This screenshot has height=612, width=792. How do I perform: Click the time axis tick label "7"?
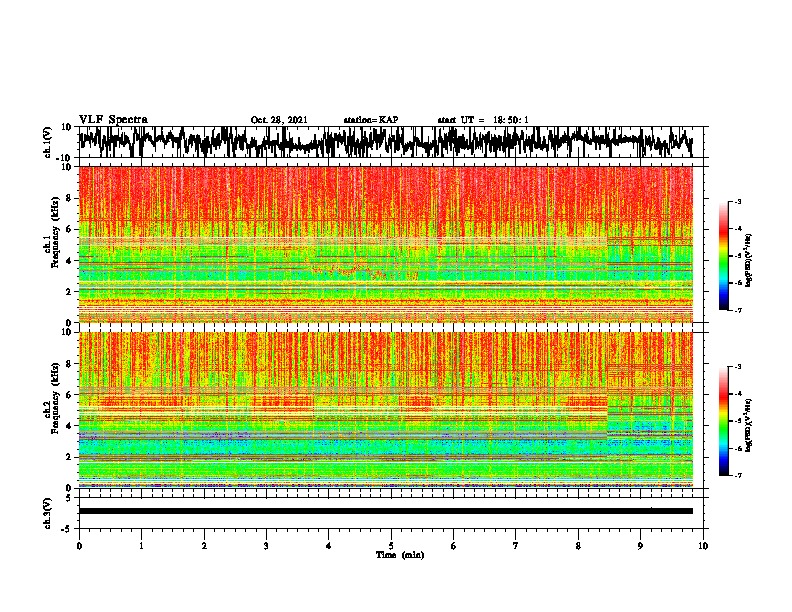tap(516, 546)
